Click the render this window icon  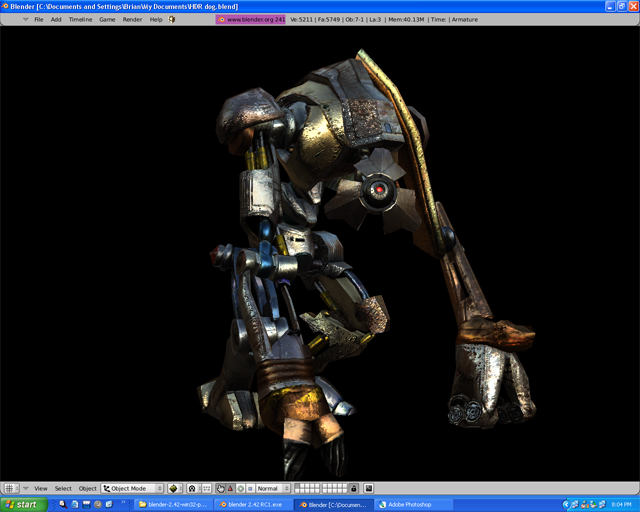[x=369, y=488]
